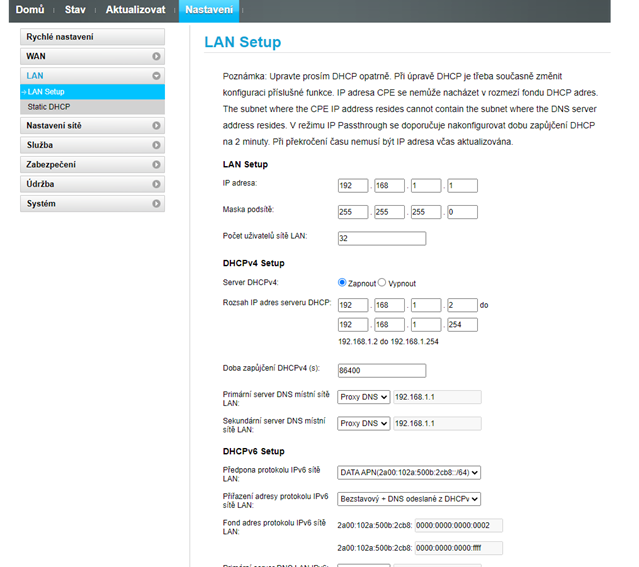Open primary DNS Proxy DNS dropdown
The image size is (639, 567).
click(363, 396)
